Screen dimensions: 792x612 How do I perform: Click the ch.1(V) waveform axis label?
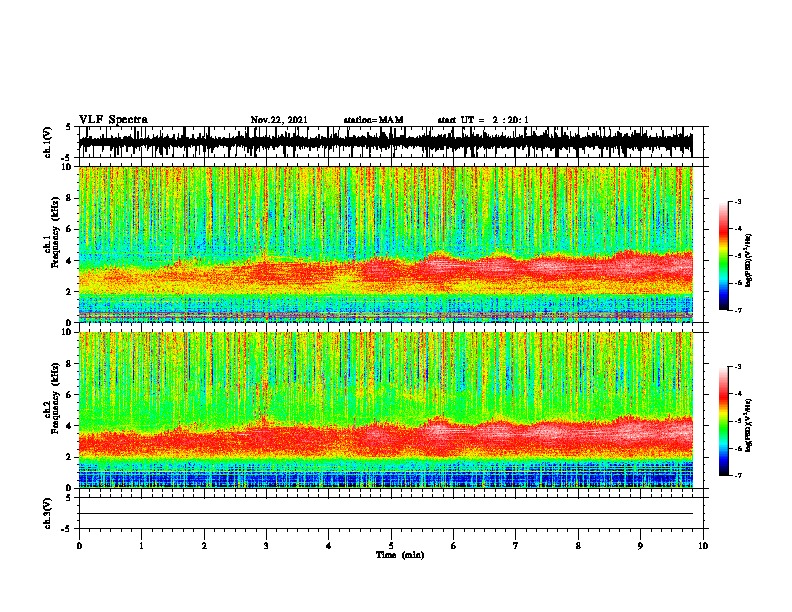(48, 142)
